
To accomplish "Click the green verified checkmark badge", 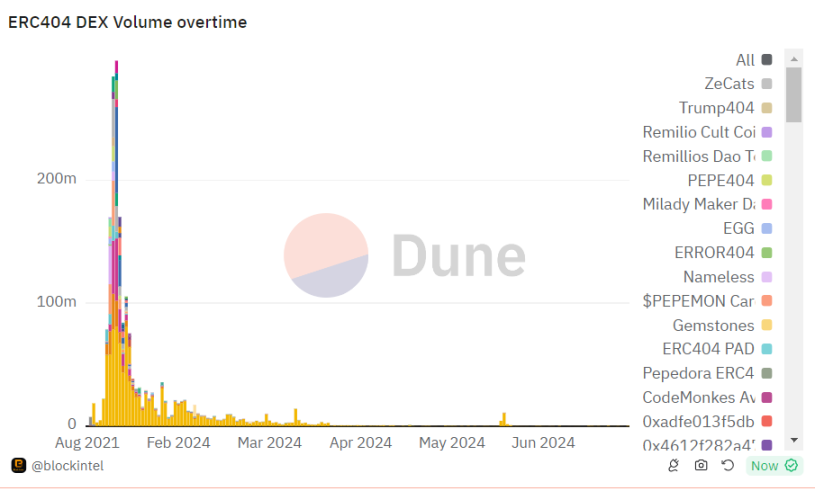I will [x=791, y=465].
